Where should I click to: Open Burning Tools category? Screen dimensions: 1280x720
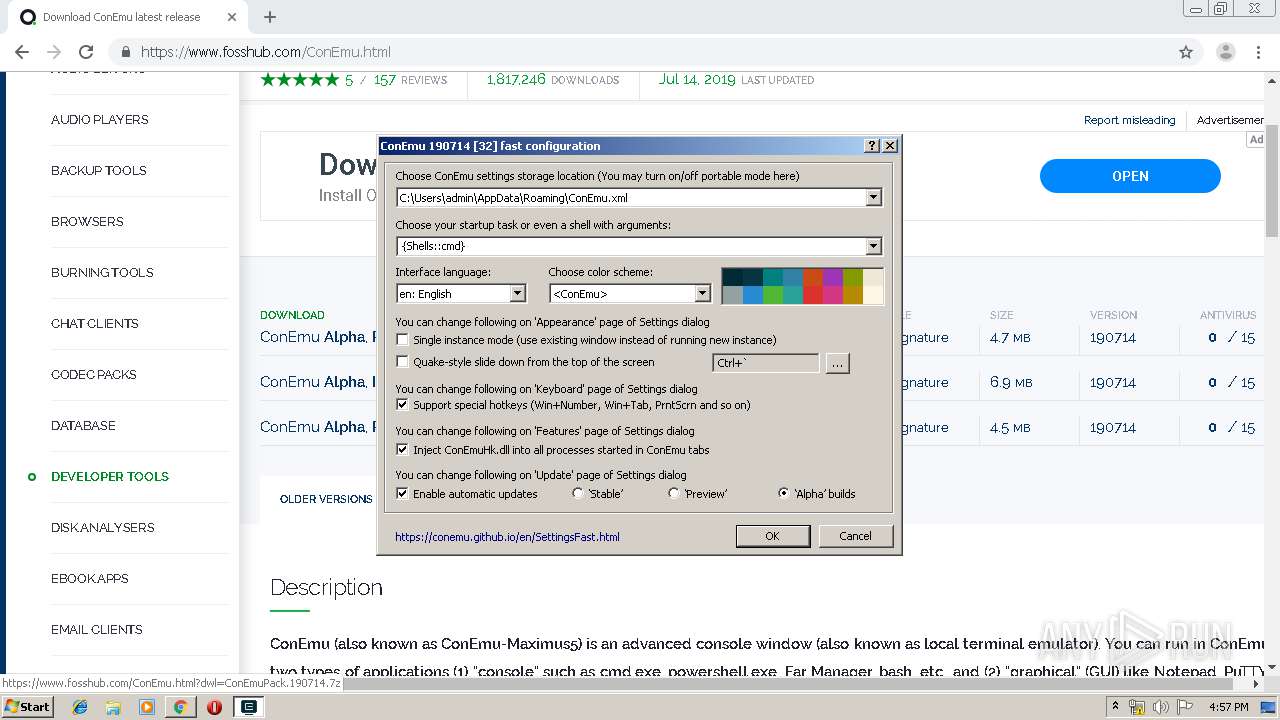[x=102, y=272]
